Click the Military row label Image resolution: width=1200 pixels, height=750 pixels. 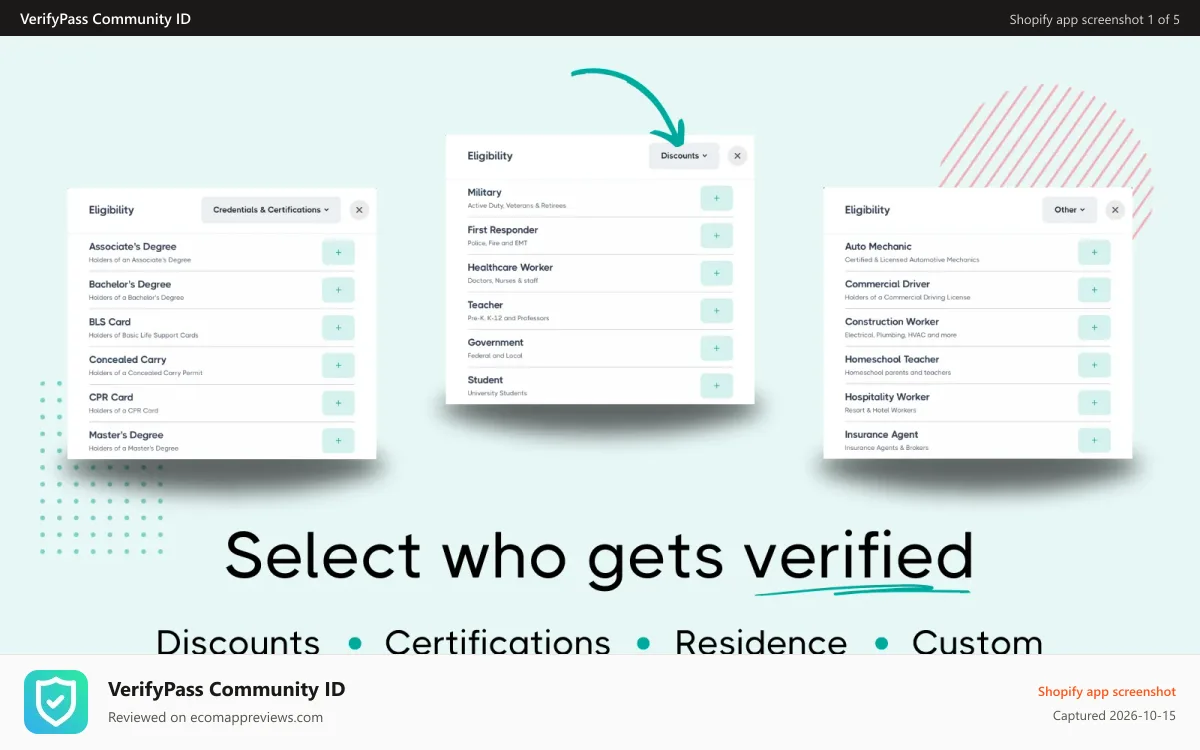click(485, 192)
